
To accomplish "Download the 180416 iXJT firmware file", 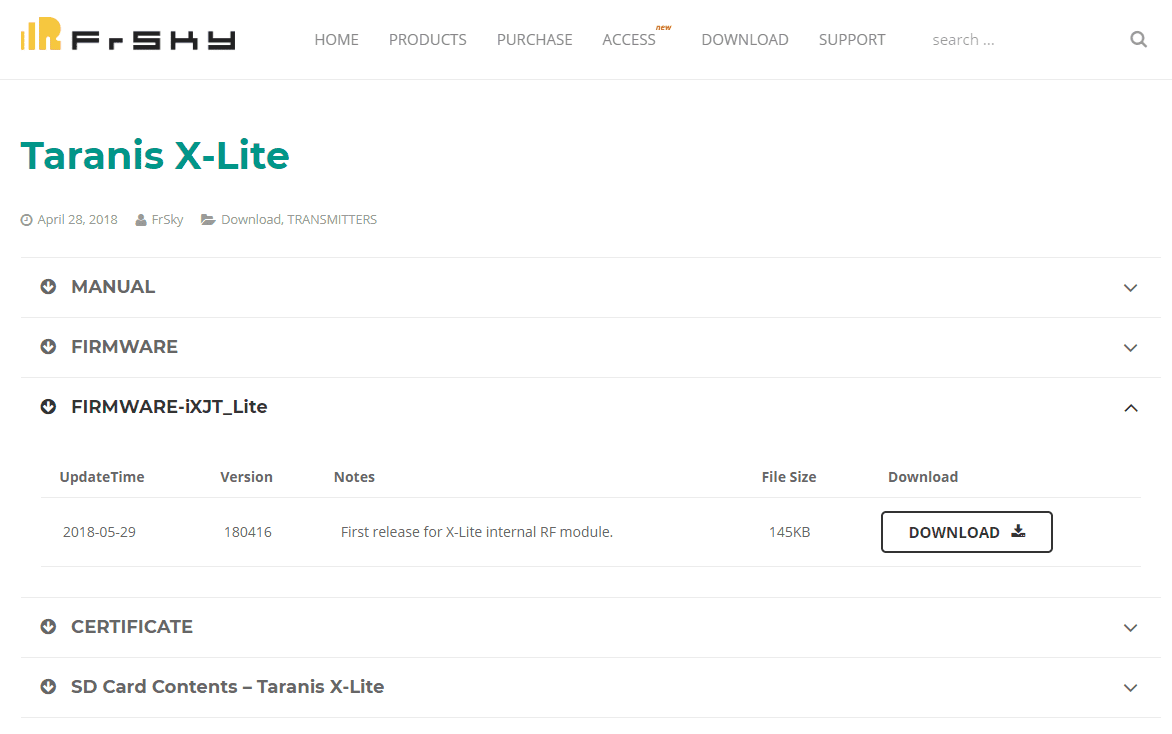I will pyautogui.click(x=966, y=532).
